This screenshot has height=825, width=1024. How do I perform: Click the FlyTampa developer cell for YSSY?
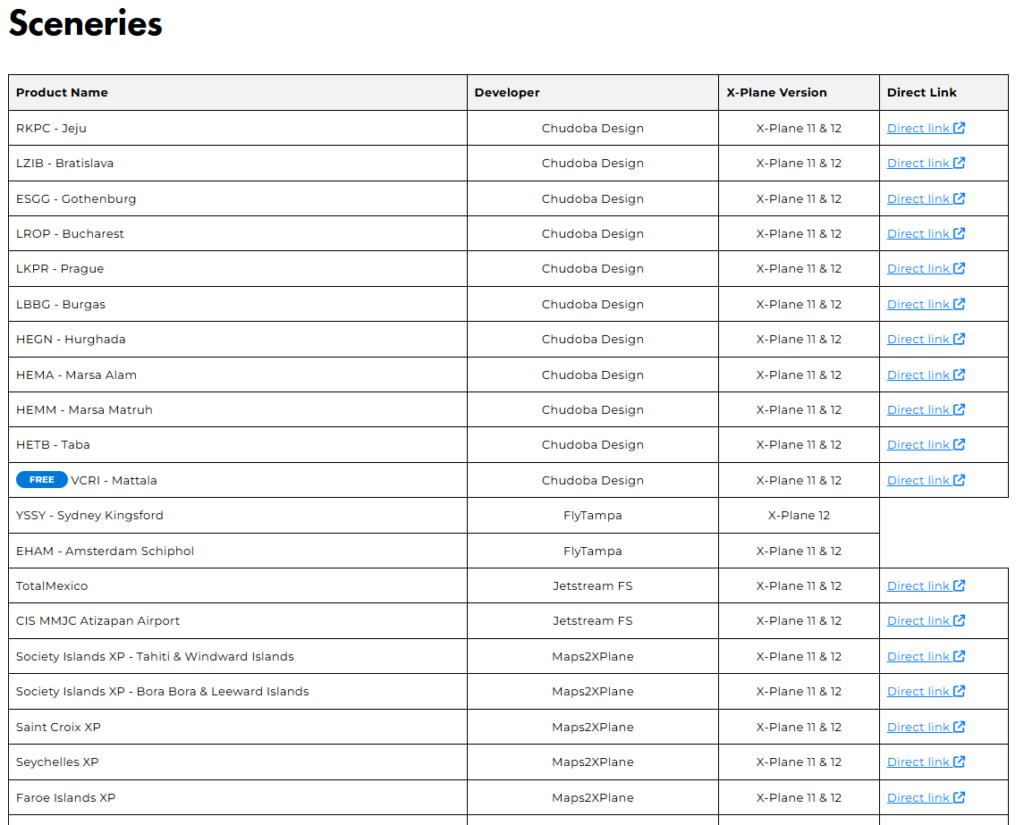592,515
